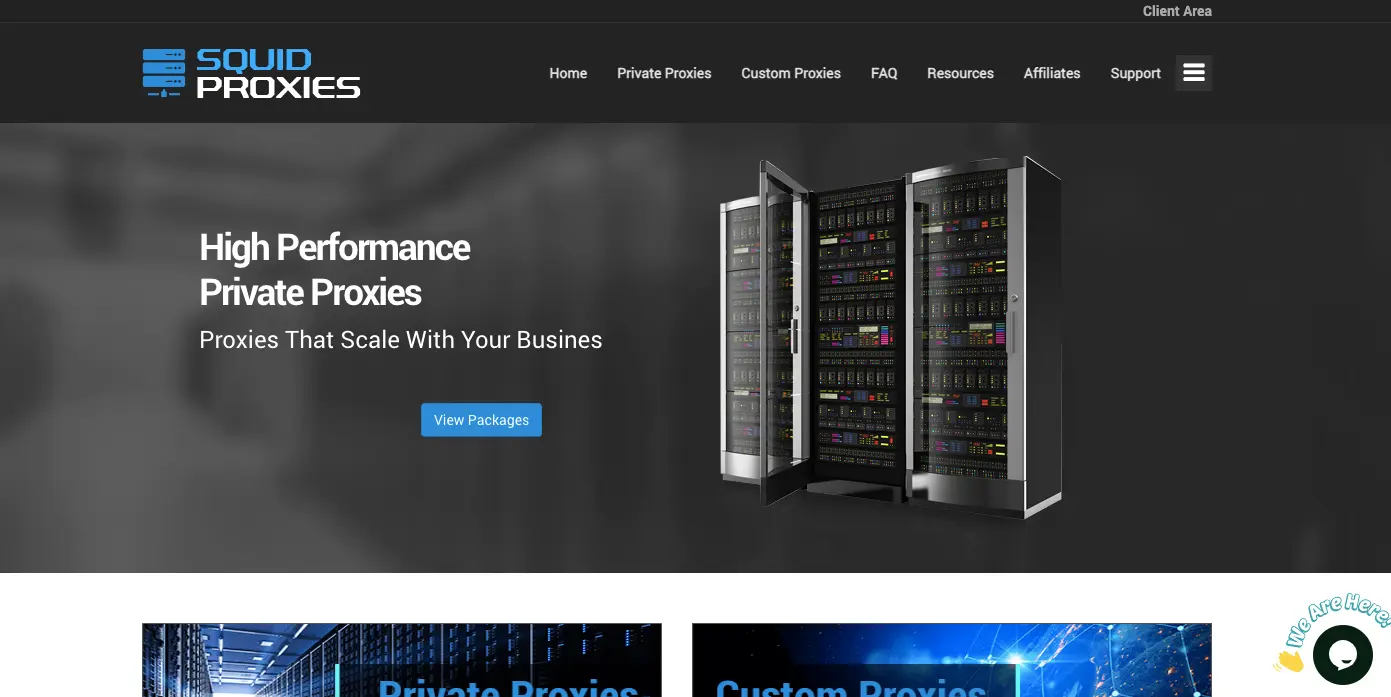
Task: Click the View Packages button
Action: [481, 420]
